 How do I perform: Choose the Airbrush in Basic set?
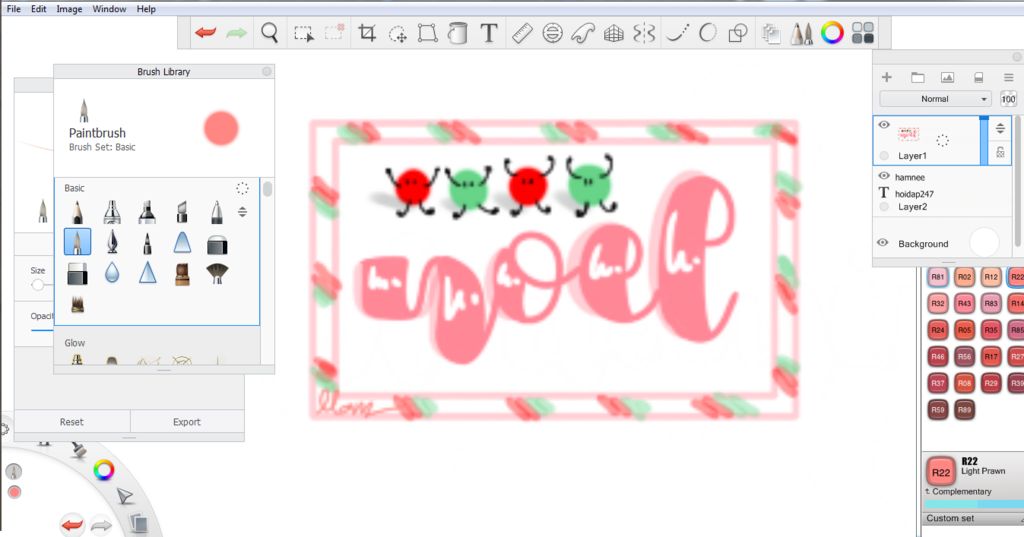click(x=112, y=212)
